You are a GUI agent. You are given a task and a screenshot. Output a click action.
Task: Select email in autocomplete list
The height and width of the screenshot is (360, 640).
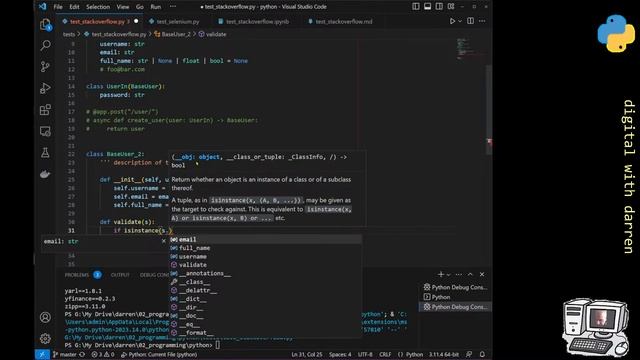(265, 240)
